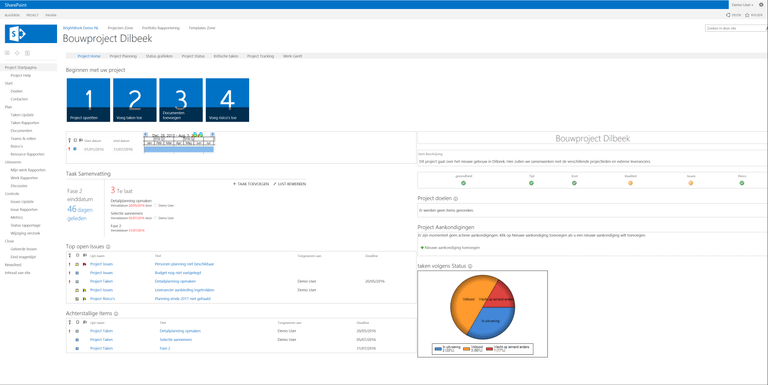
Task: Click red flag icon on Personen planning row
Action: coord(85,265)
